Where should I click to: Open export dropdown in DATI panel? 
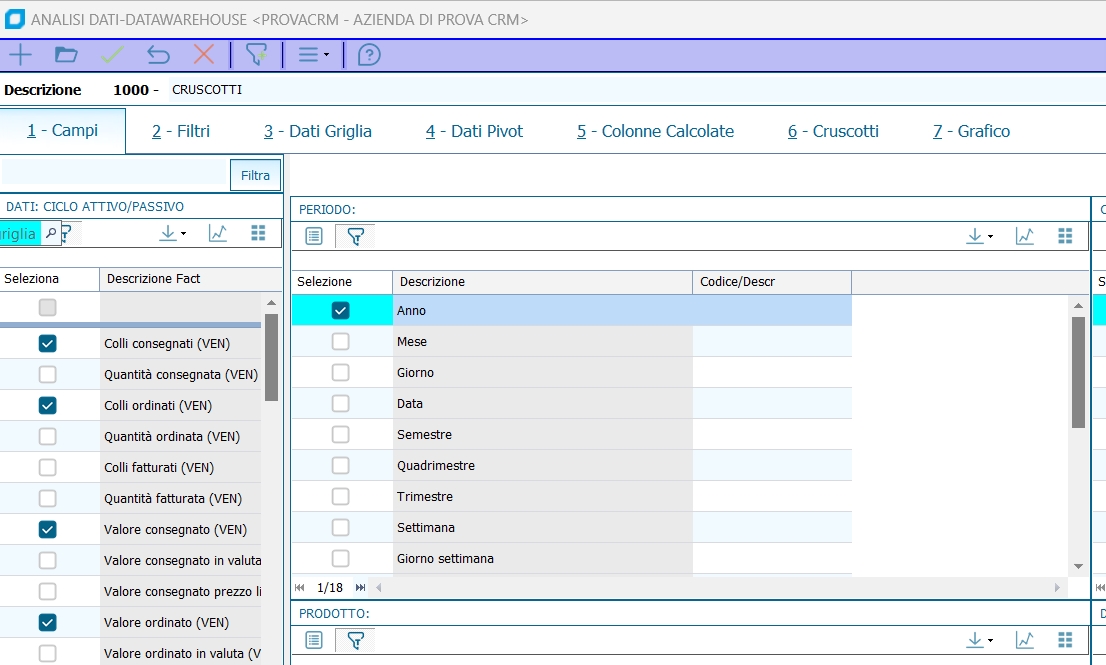tap(172, 233)
